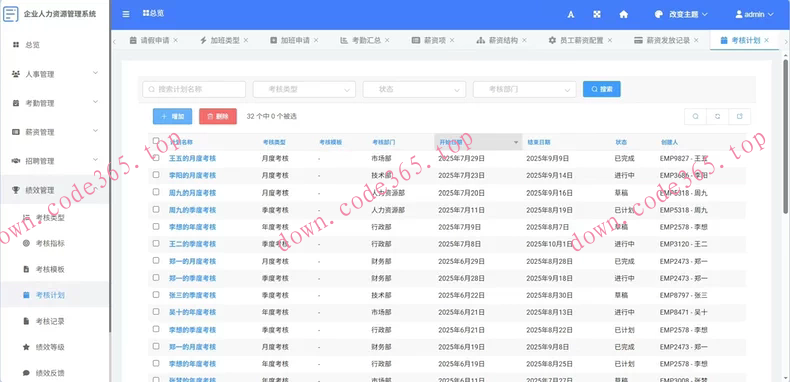
Task: Sort by 开始日期 column header
Action: point(478,142)
